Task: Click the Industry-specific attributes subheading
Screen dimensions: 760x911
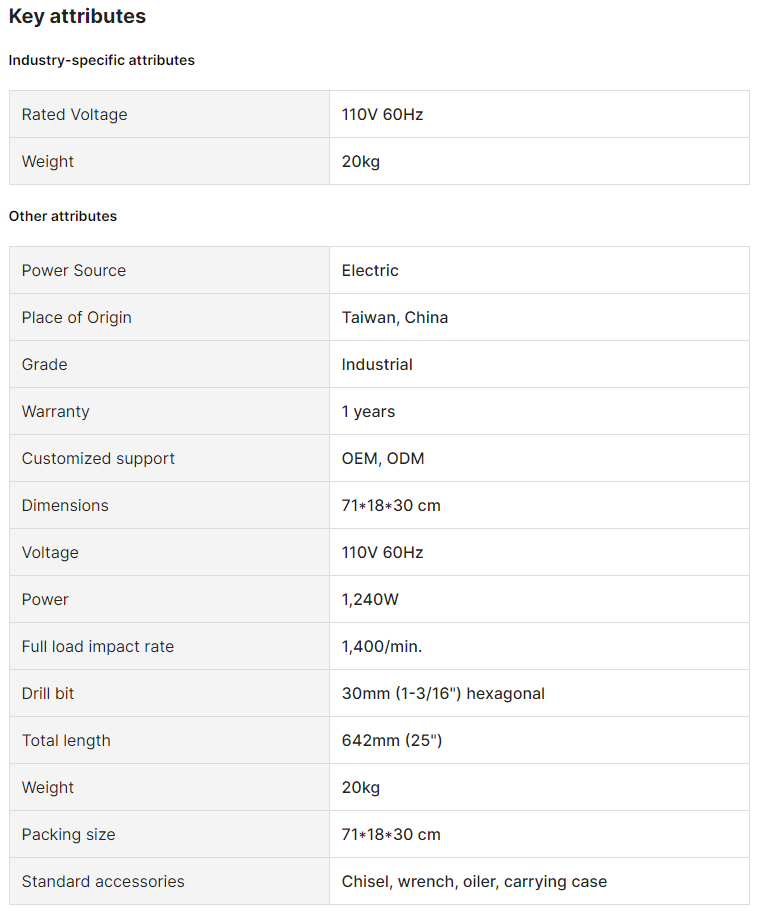Action: (101, 60)
